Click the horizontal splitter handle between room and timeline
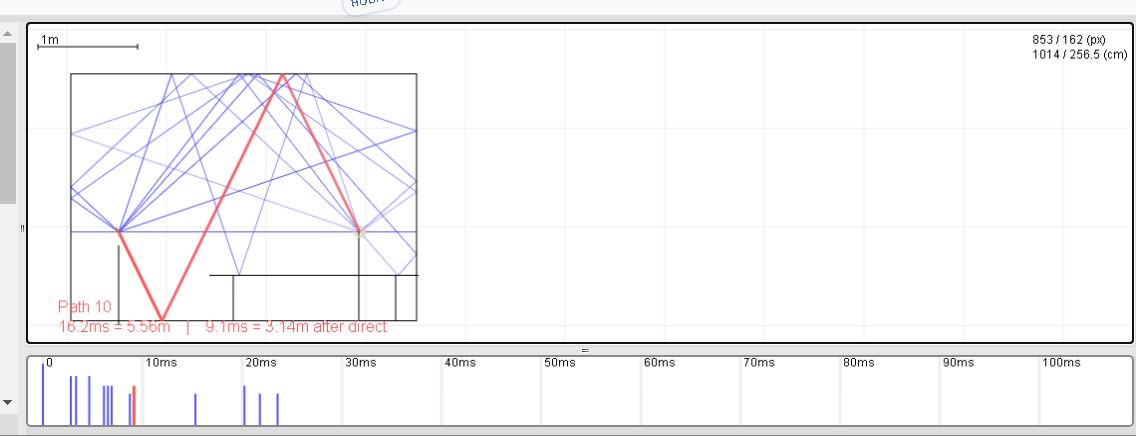This screenshot has height=436, width=1136. point(585,351)
